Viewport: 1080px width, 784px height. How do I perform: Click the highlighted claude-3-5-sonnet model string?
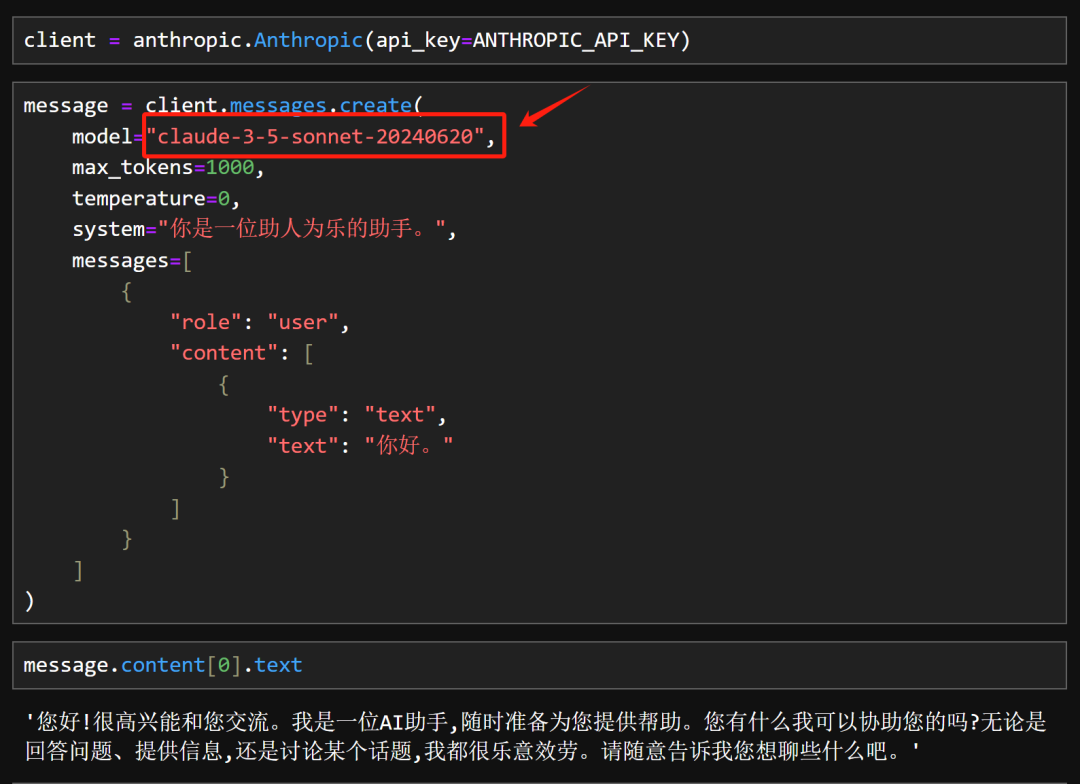[x=318, y=136]
